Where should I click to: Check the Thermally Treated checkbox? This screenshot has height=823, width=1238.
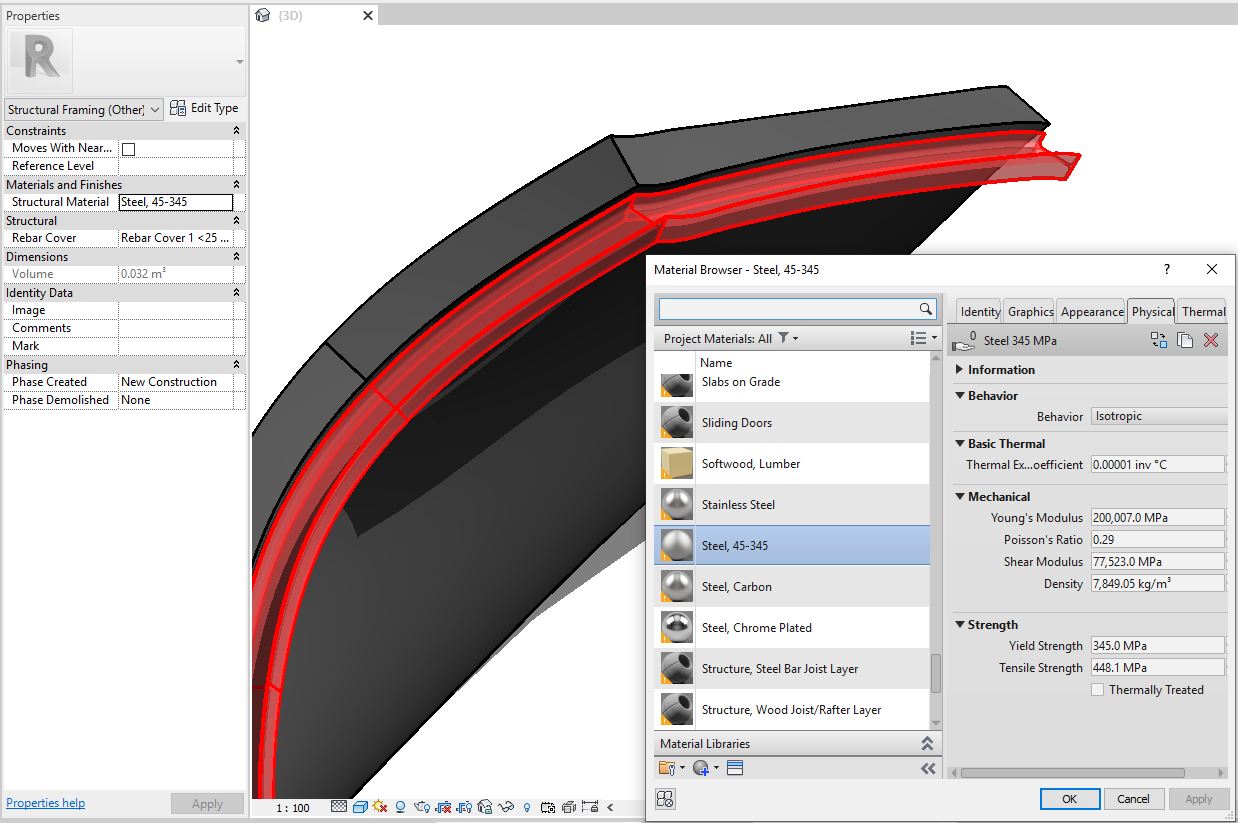click(1097, 689)
